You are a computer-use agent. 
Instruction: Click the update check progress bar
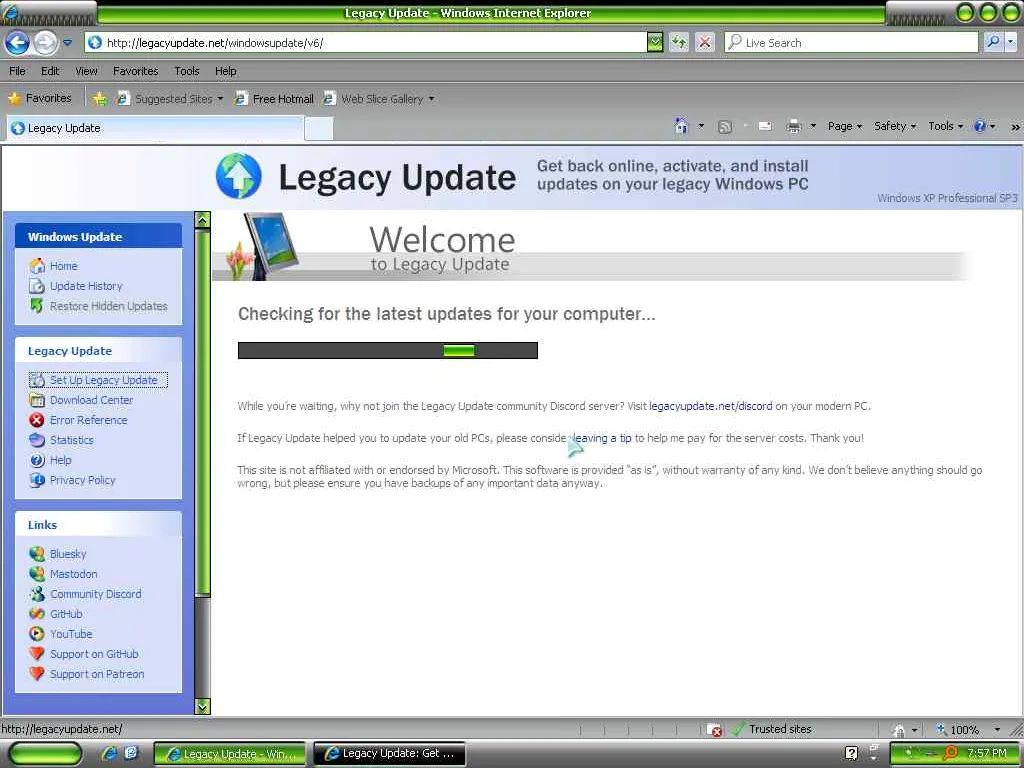387,351
